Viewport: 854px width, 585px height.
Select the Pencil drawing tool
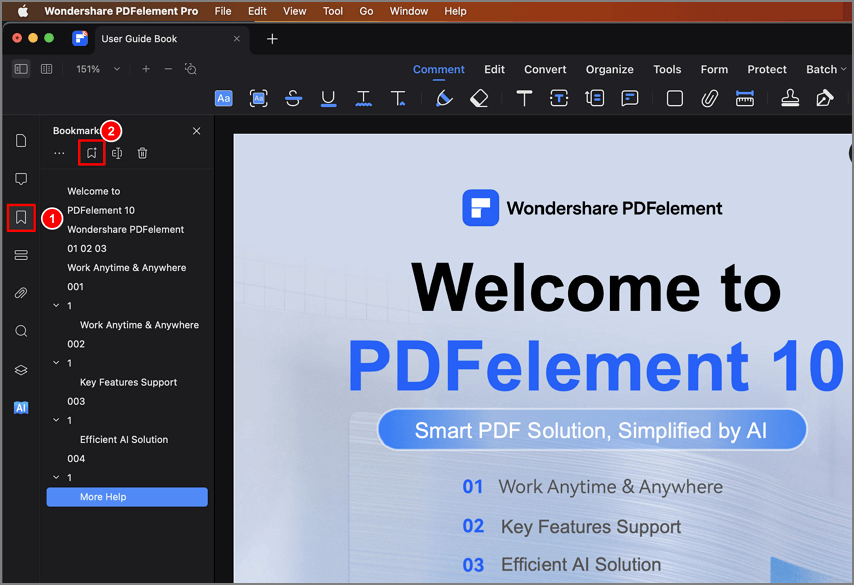[x=444, y=99]
